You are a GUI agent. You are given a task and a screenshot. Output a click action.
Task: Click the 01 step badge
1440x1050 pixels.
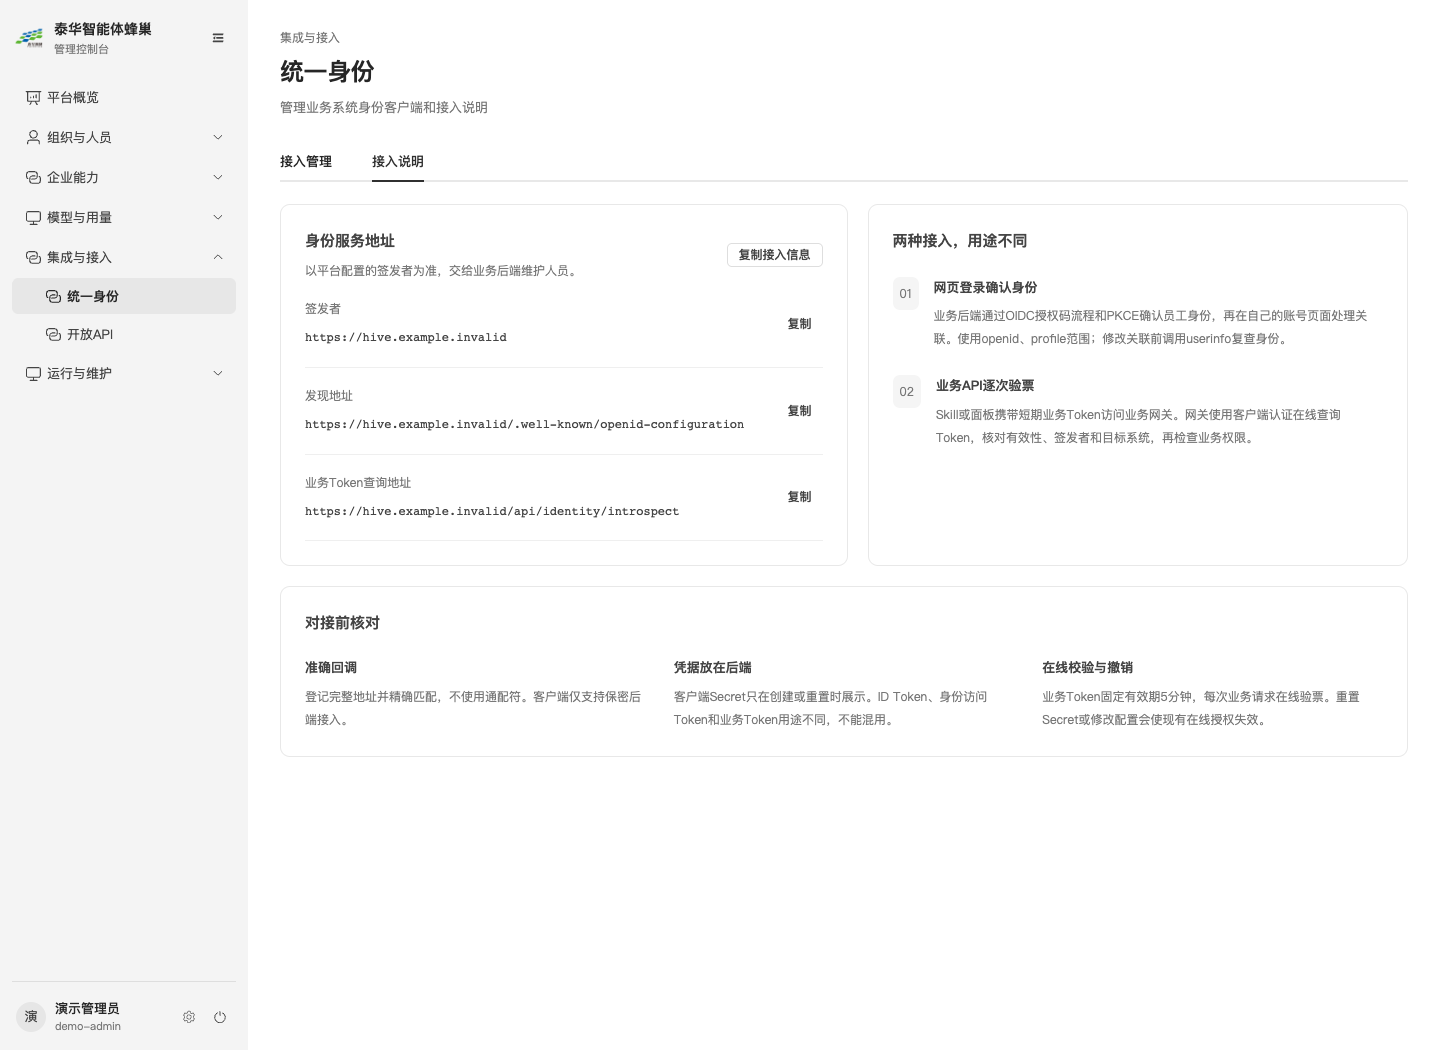pyautogui.click(x=906, y=294)
